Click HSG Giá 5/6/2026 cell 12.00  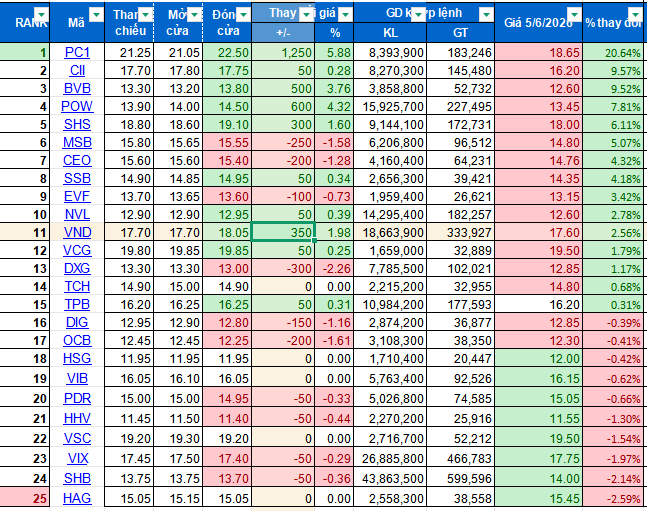coord(538,358)
